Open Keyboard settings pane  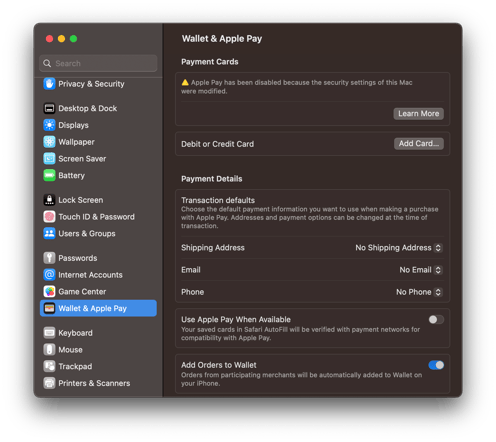click(x=98, y=333)
